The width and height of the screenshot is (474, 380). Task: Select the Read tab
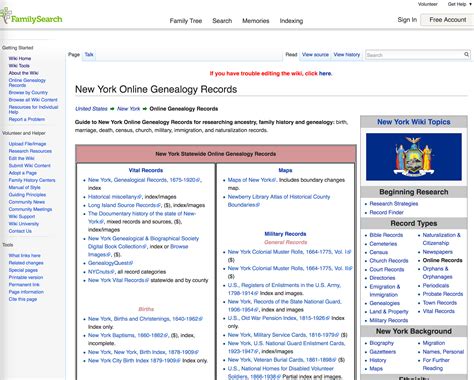tap(291, 54)
